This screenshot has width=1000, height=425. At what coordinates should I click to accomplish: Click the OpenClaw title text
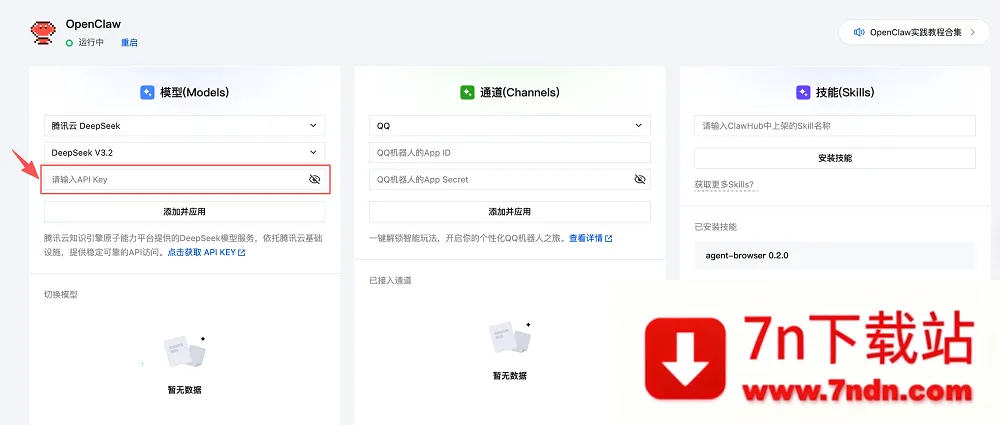click(x=93, y=24)
